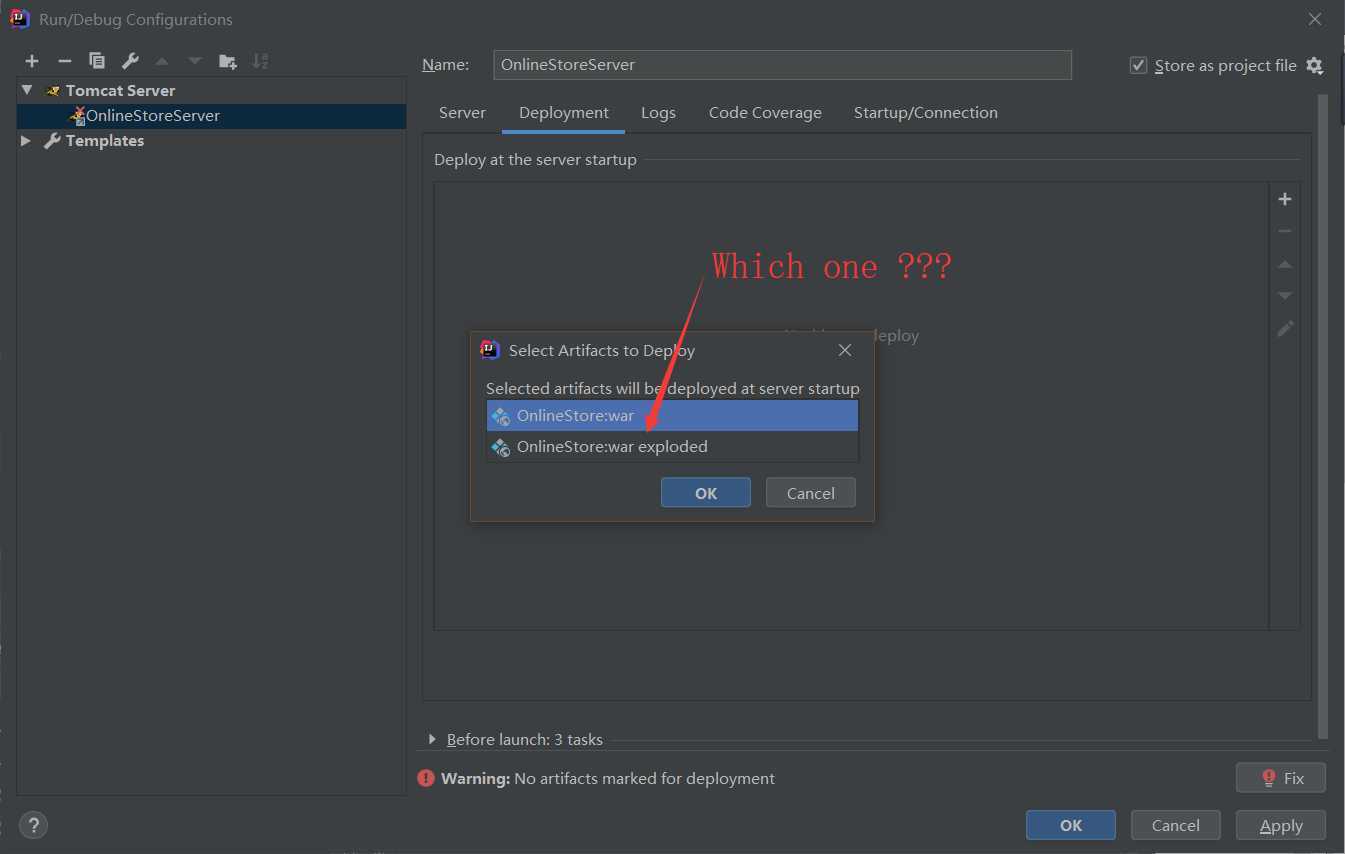
Task: Open help question mark button
Action: 33,825
